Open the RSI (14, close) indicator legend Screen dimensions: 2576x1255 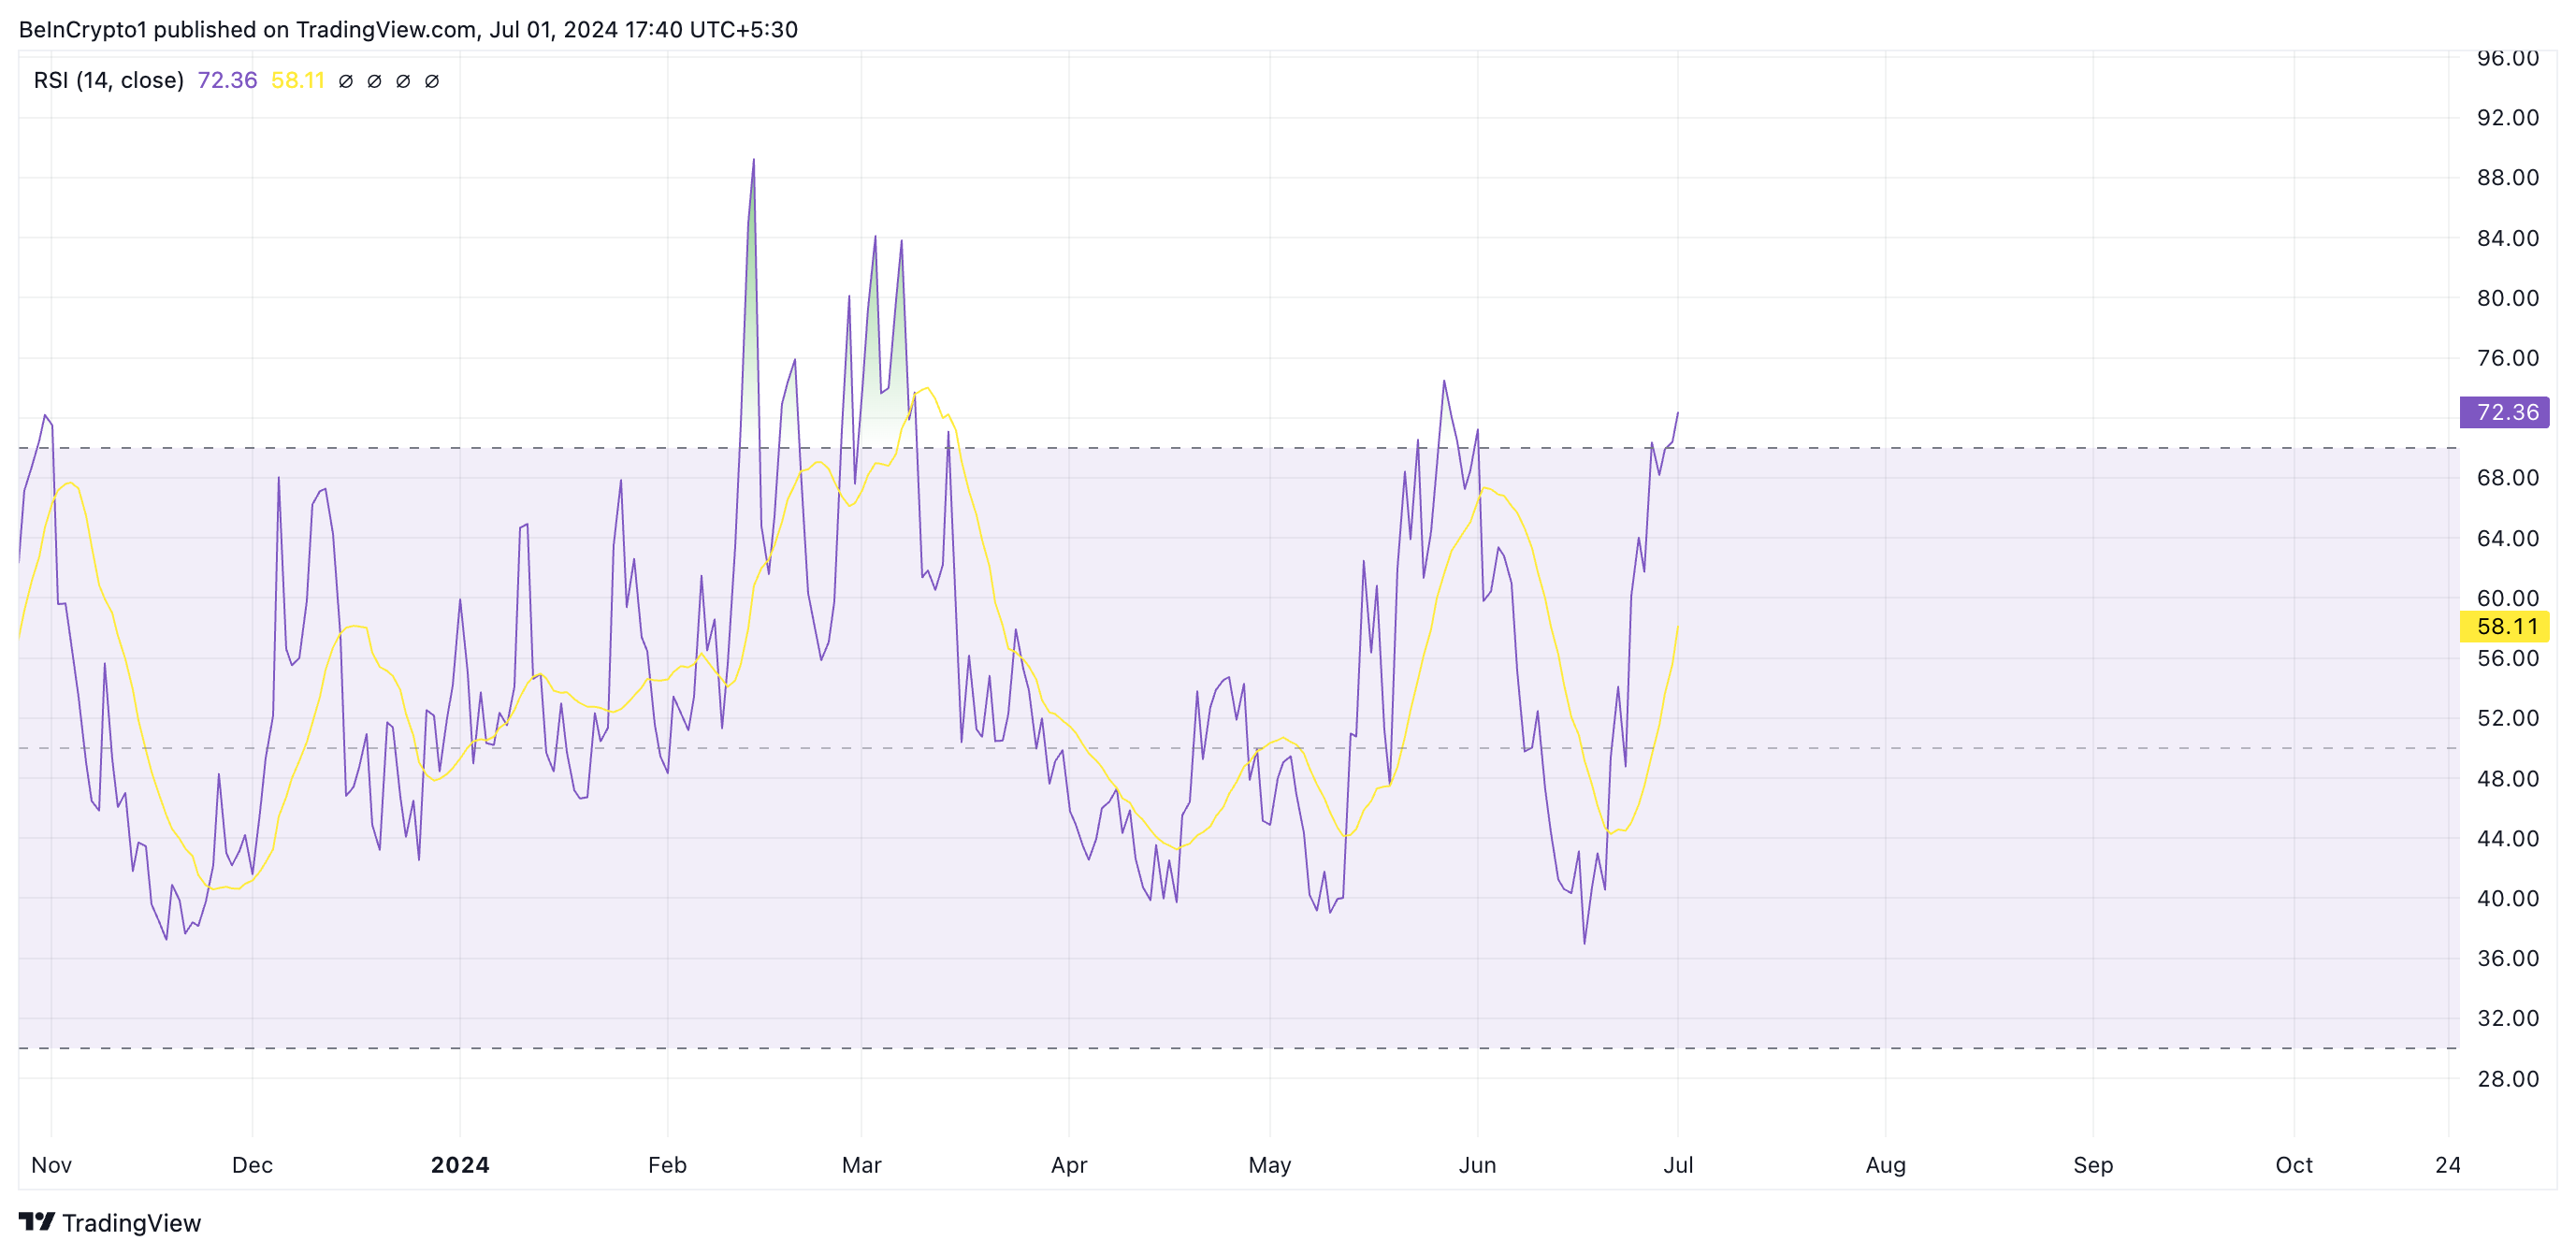[x=108, y=80]
